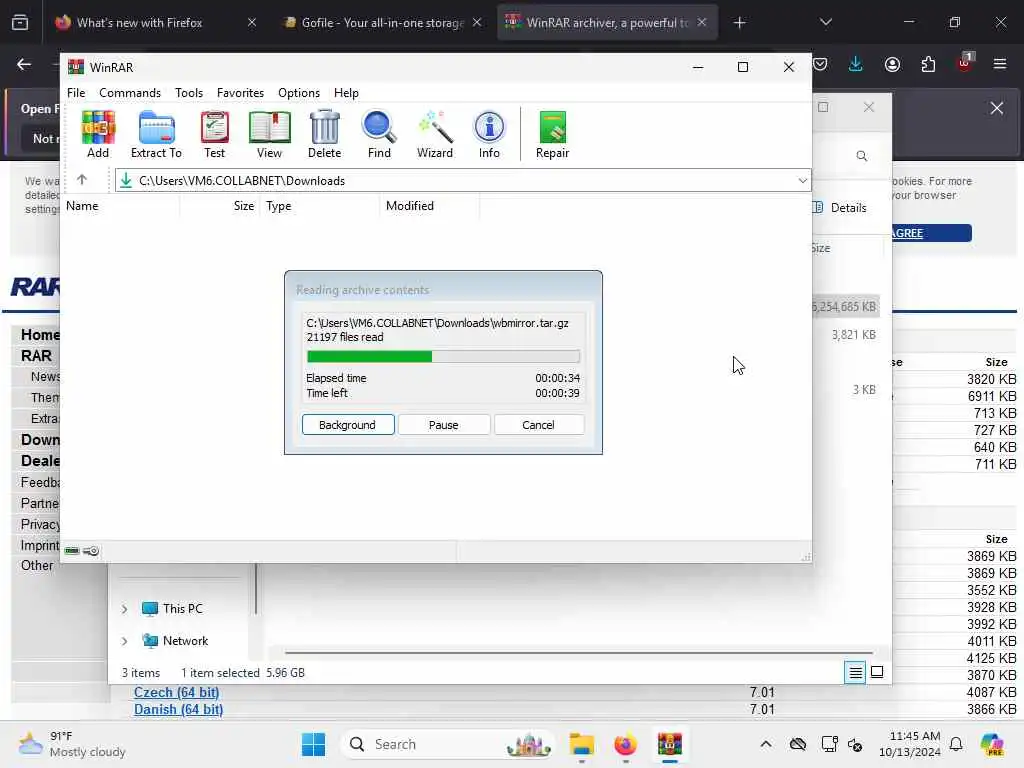Open Firefox downloads arrow icon

[x=856, y=64]
